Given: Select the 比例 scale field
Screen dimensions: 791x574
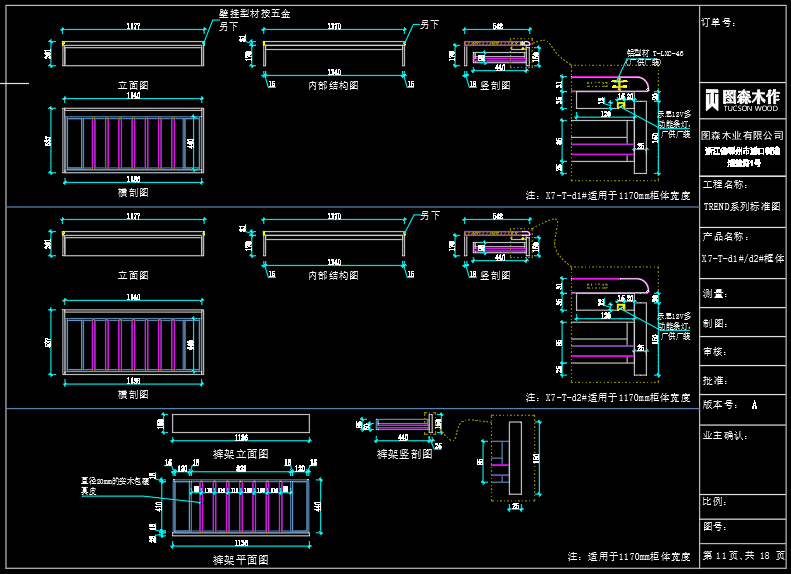Looking at the screenshot, I should pyautogui.click(x=713, y=501).
